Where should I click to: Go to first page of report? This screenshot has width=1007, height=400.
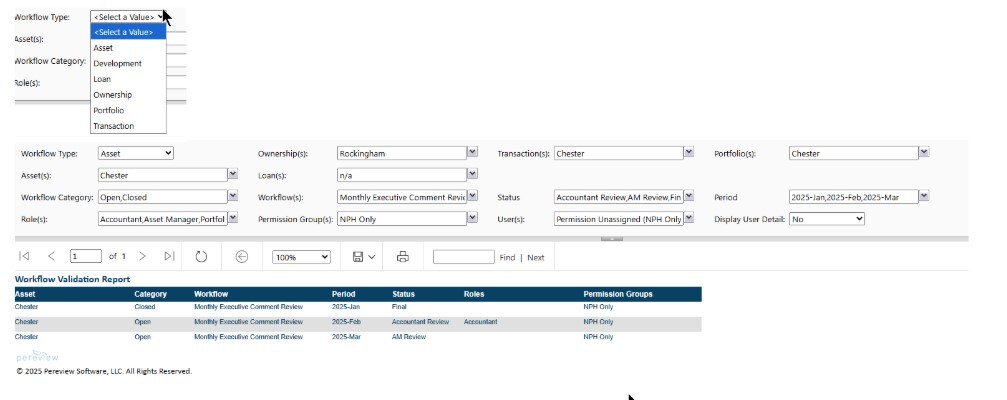point(24,257)
